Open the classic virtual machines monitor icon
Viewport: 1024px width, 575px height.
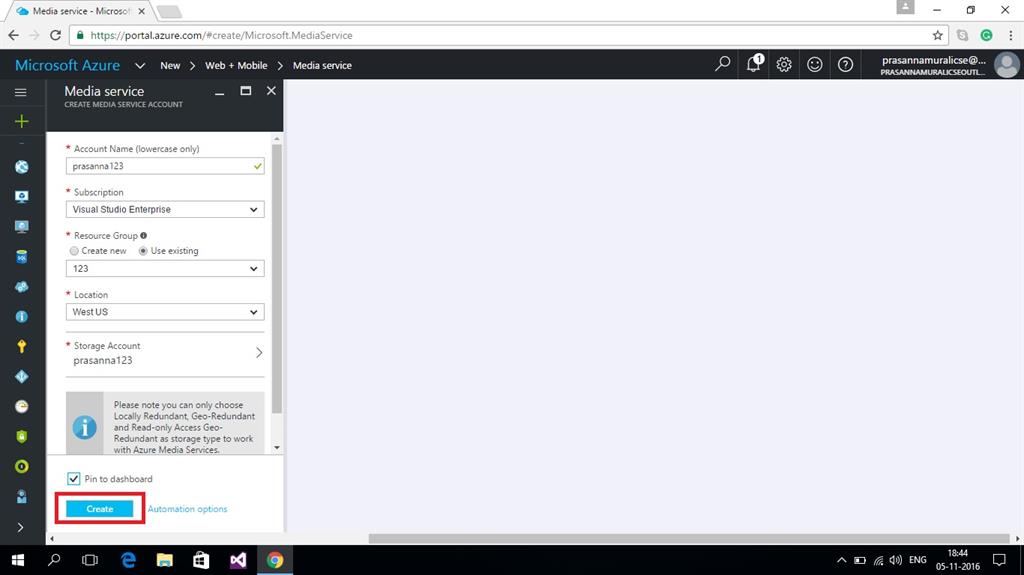22,227
